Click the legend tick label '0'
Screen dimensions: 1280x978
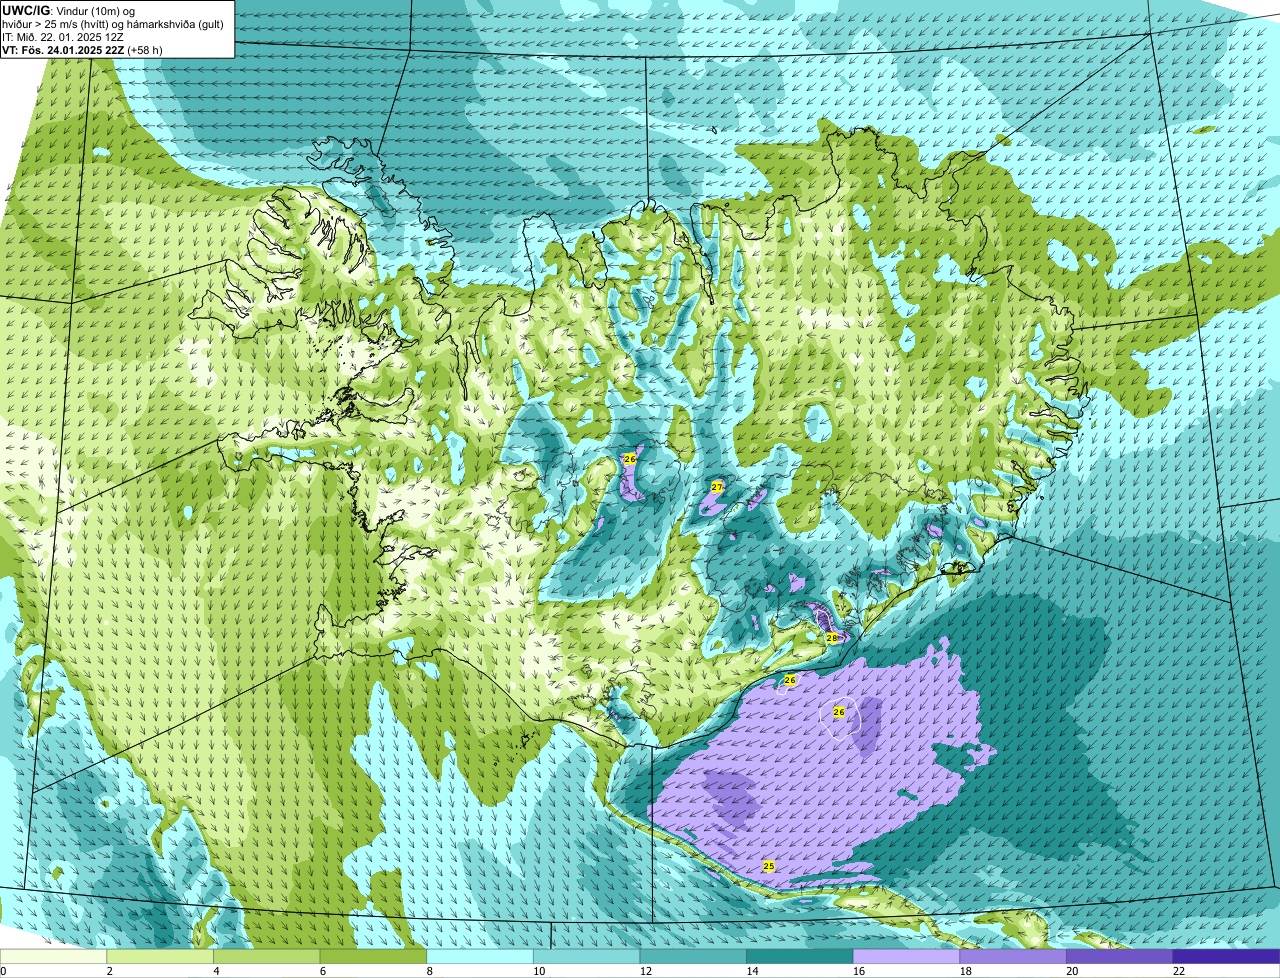coord(3,971)
